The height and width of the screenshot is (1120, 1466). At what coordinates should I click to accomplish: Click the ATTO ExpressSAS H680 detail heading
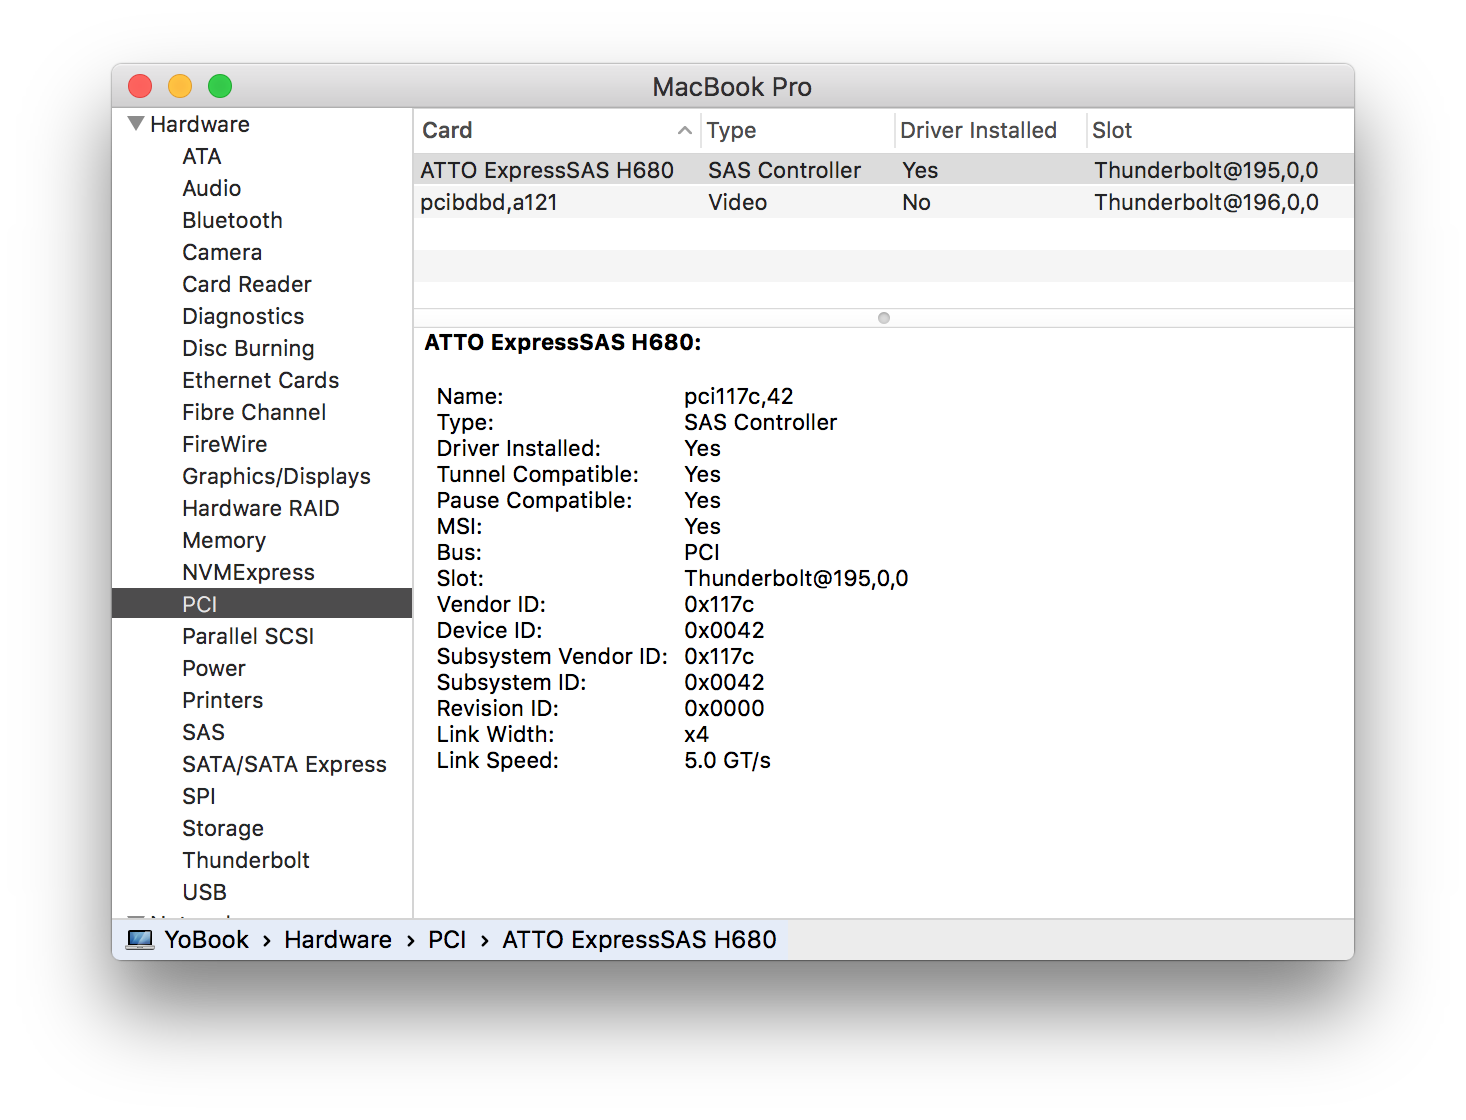(x=563, y=342)
